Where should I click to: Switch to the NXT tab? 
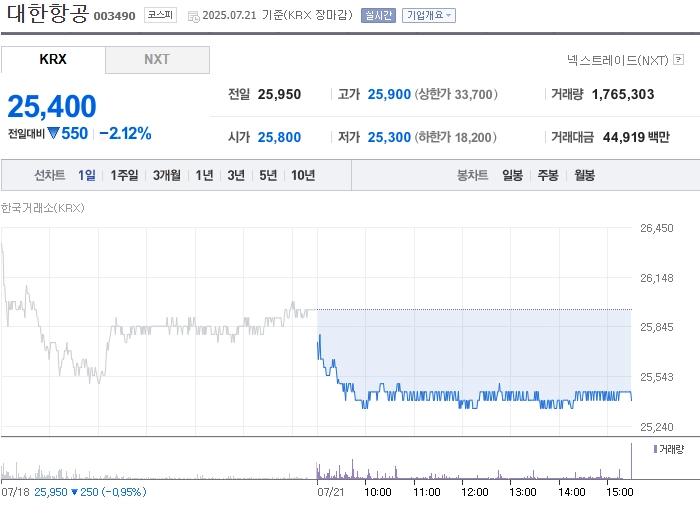tap(157, 59)
